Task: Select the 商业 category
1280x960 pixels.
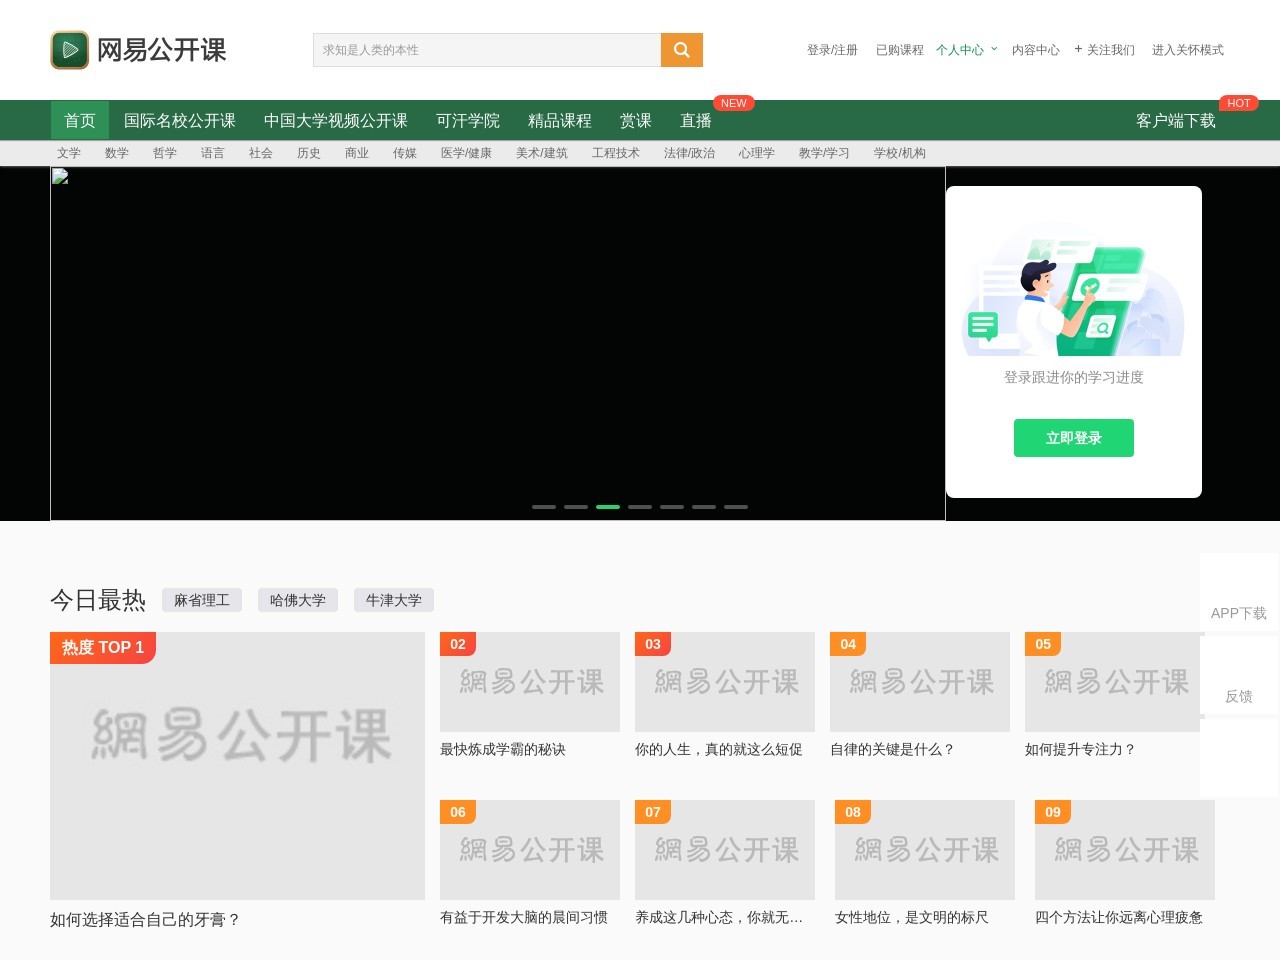Action: point(357,153)
